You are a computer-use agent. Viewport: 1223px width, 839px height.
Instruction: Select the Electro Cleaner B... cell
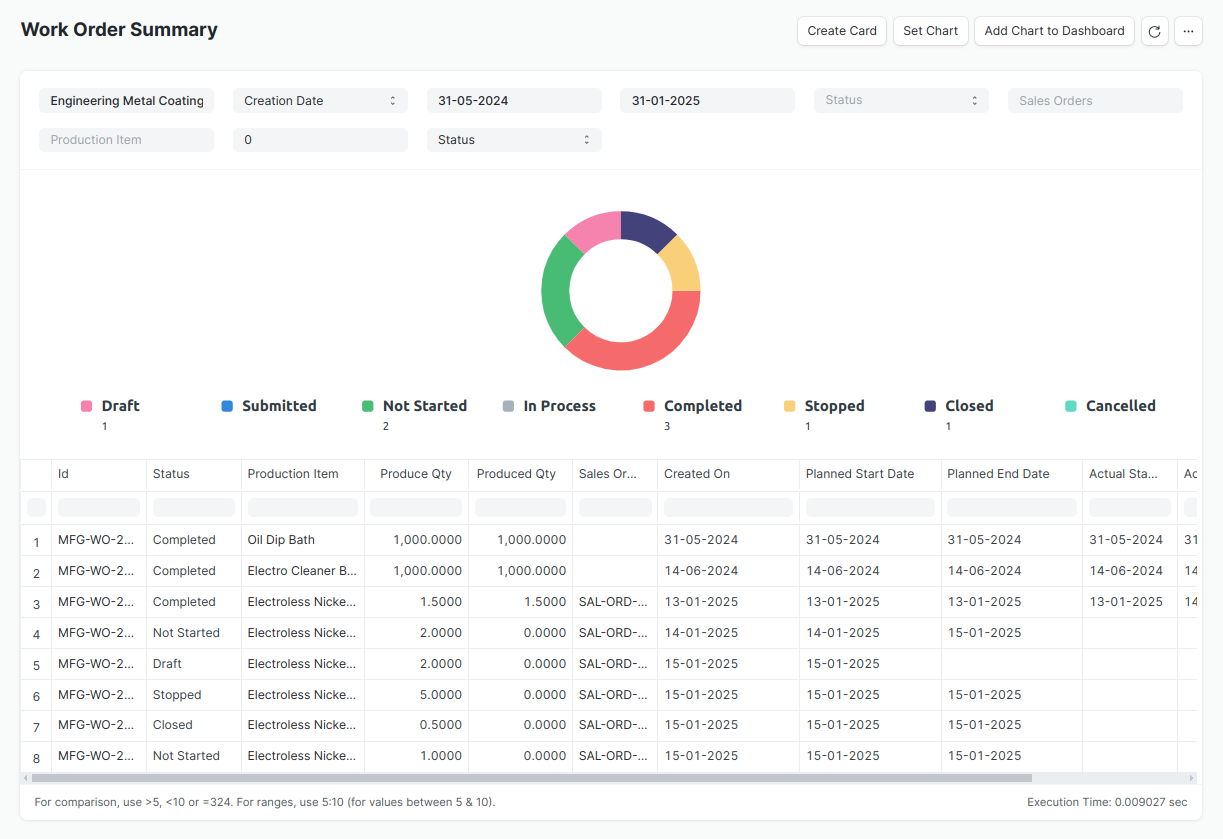pos(303,571)
